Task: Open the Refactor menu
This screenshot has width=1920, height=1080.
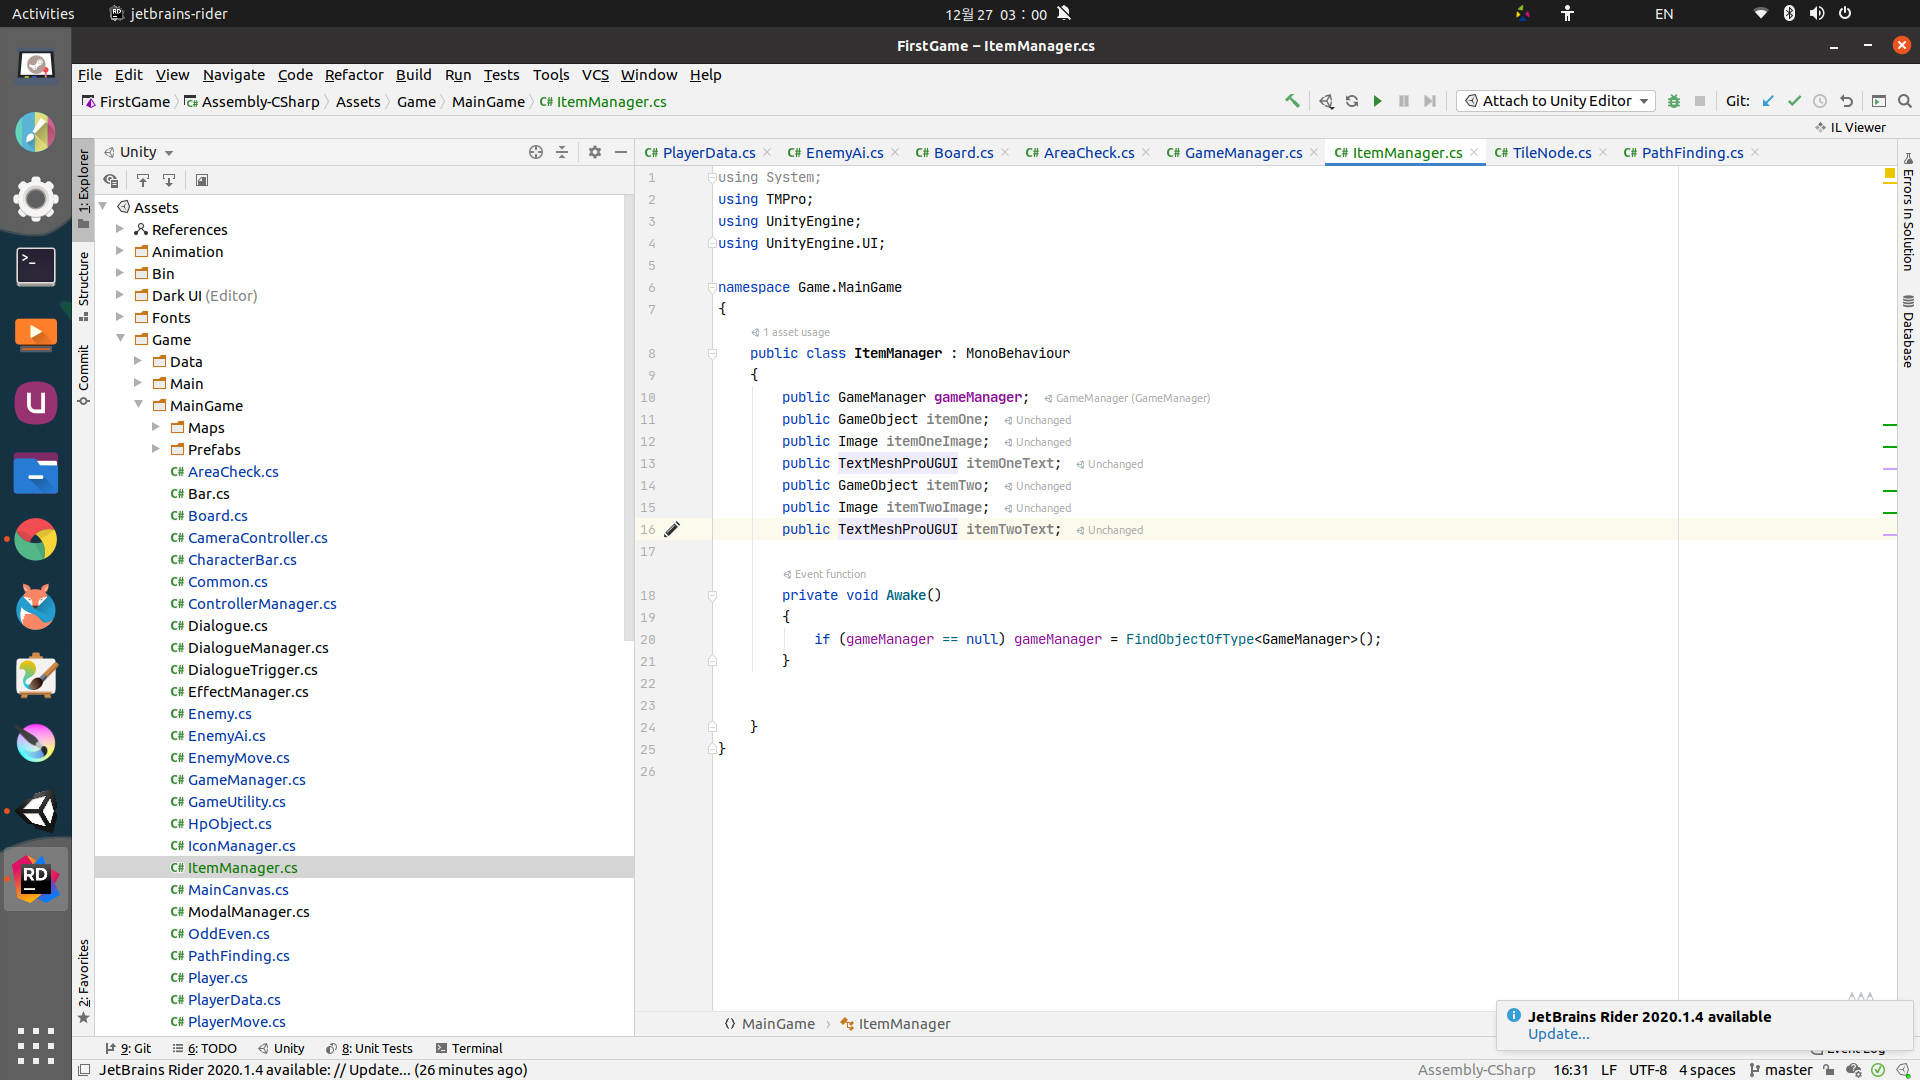Action: pyautogui.click(x=353, y=75)
